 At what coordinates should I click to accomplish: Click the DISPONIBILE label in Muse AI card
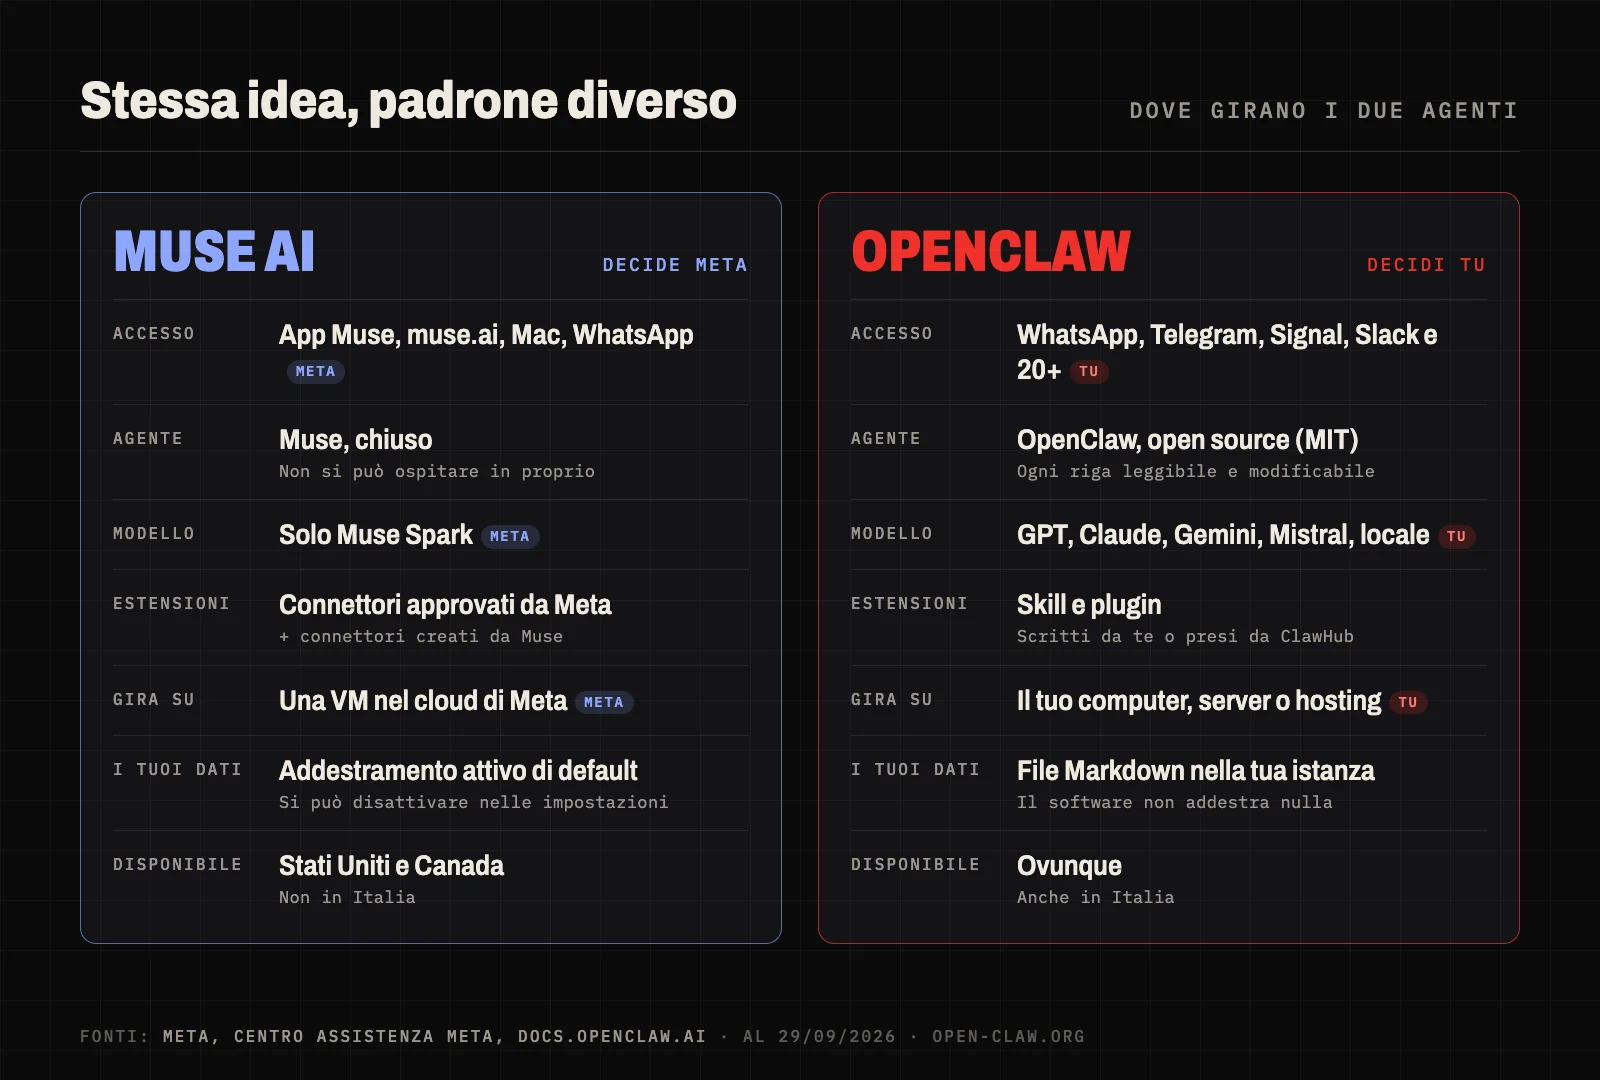click(177, 864)
